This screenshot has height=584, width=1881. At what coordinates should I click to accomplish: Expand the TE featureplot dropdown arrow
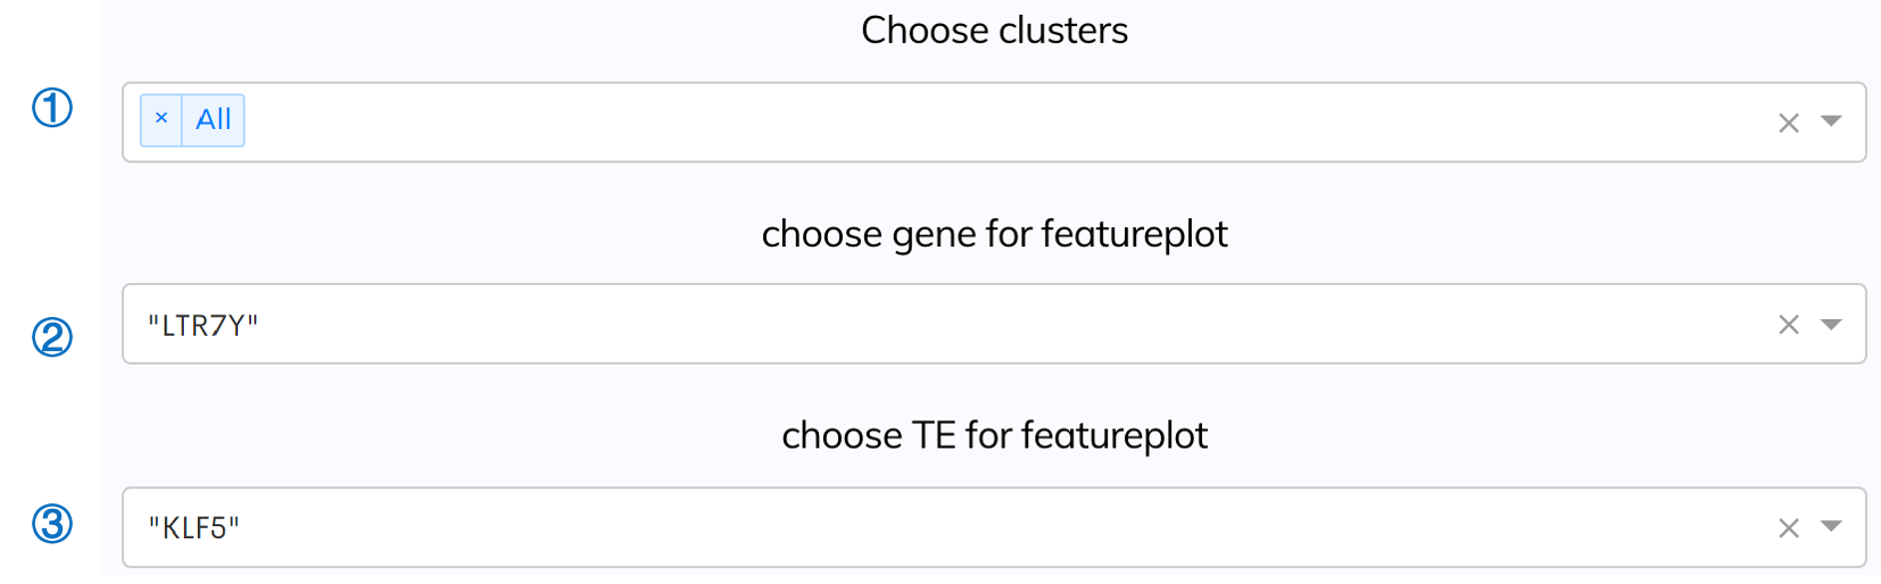click(1831, 526)
